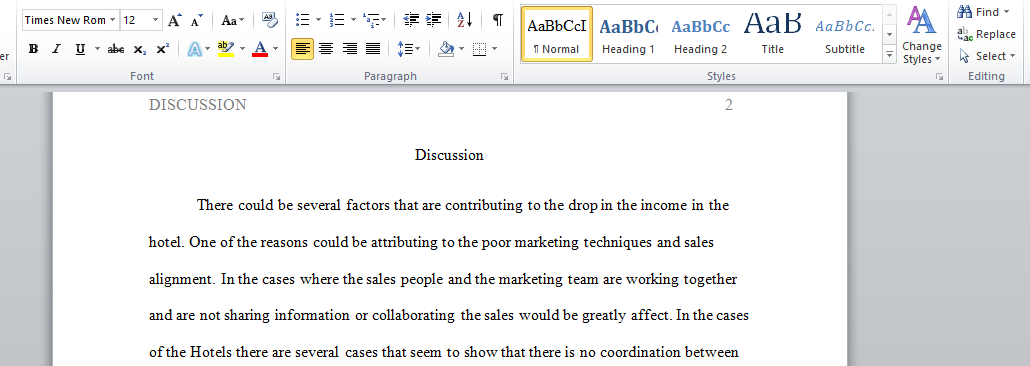Viewport: 1030px width, 366px height.
Task: Click the word 'collaborating' in the document
Action: pos(413,315)
